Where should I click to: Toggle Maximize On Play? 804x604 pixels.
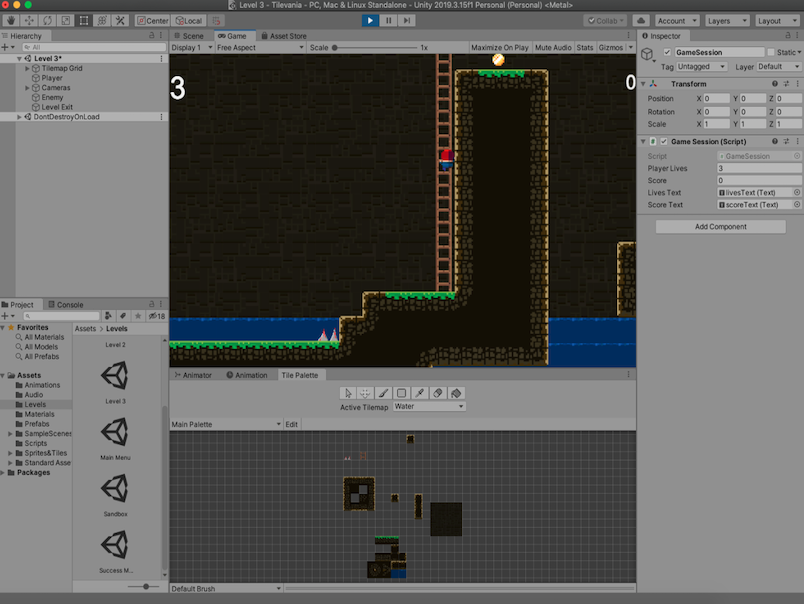(499, 47)
